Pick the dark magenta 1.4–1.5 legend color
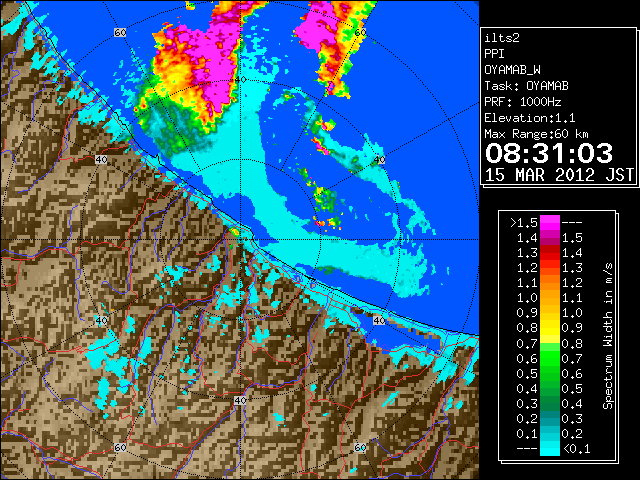This screenshot has width=640, height=480. [x=549, y=238]
